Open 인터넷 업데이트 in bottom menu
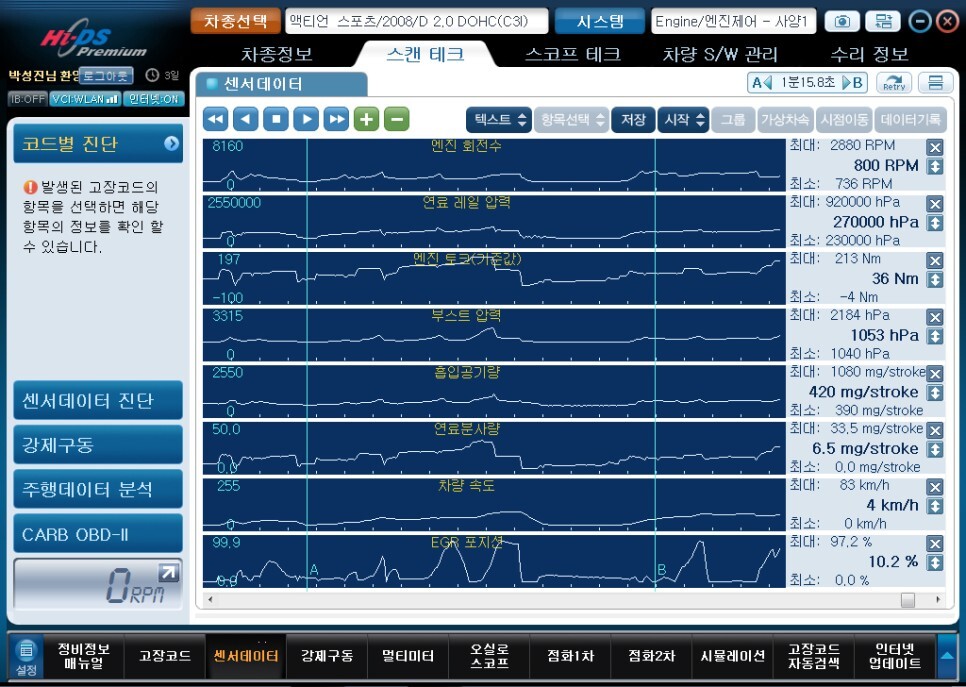The image size is (966, 687). point(895,656)
